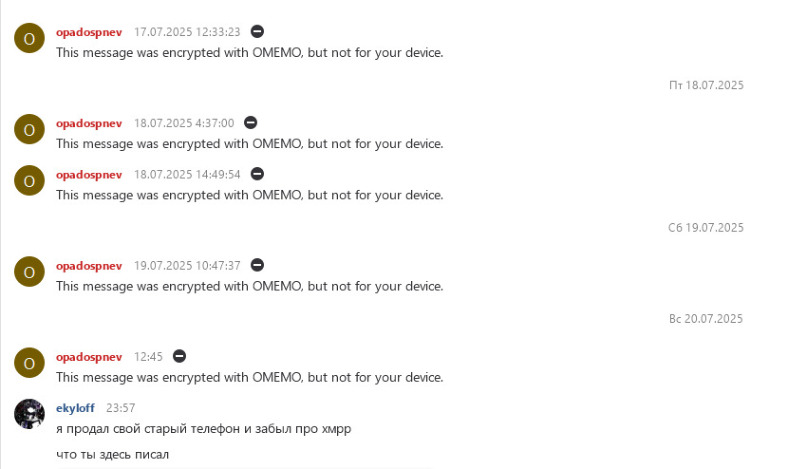The height and width of the screenshot is (469, 807).
Task: Click the encryption icon beside 19.07.2025 10:47:37
Action: [257, 265]
